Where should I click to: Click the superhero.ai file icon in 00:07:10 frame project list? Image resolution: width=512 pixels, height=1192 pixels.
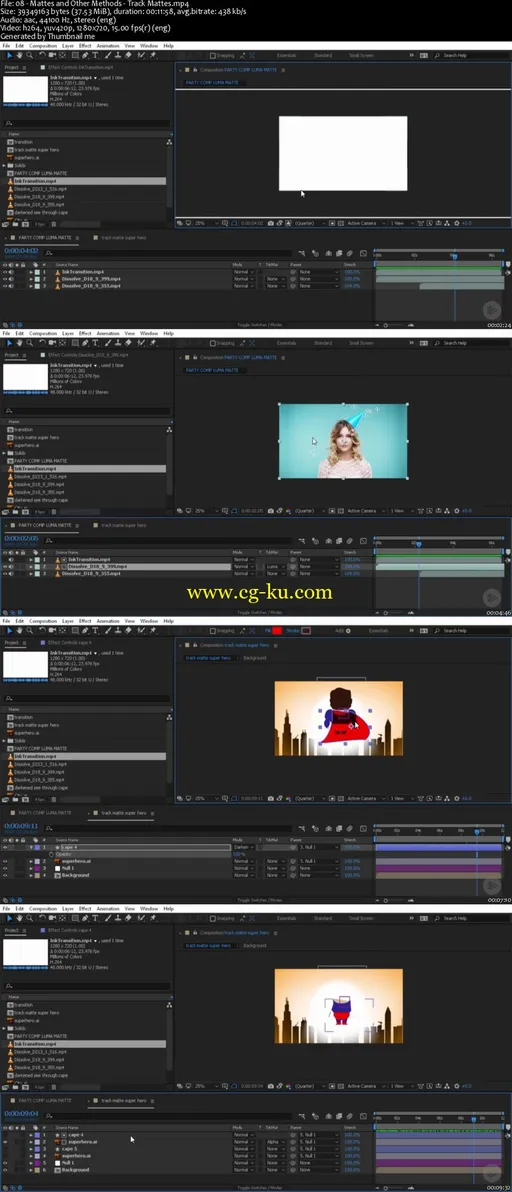pyautogui.click(x=11, y=733)
